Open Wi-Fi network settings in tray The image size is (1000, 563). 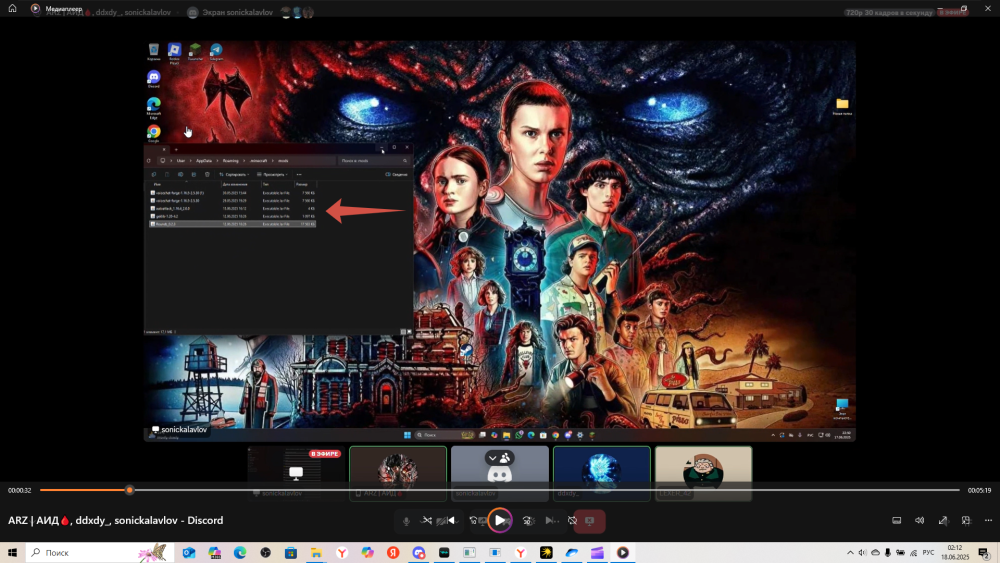[x=913, y=553]
